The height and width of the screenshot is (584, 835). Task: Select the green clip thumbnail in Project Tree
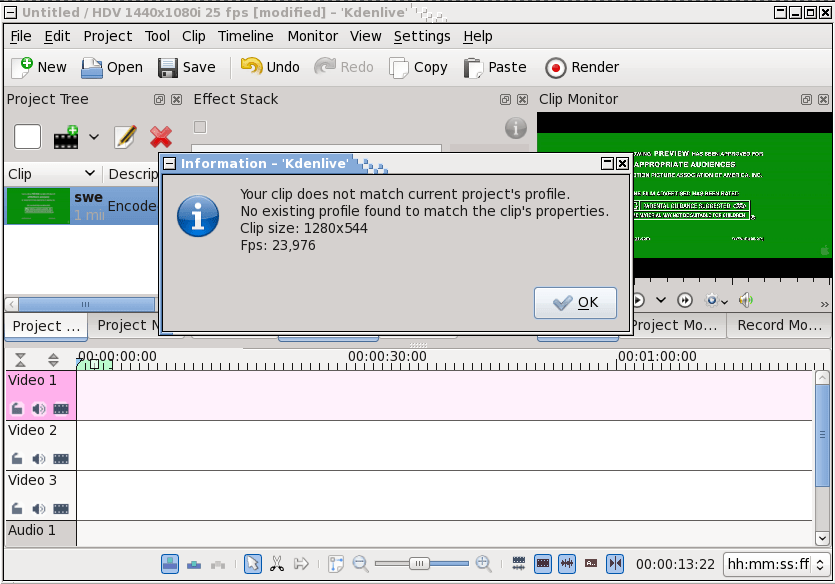(38, 205)
